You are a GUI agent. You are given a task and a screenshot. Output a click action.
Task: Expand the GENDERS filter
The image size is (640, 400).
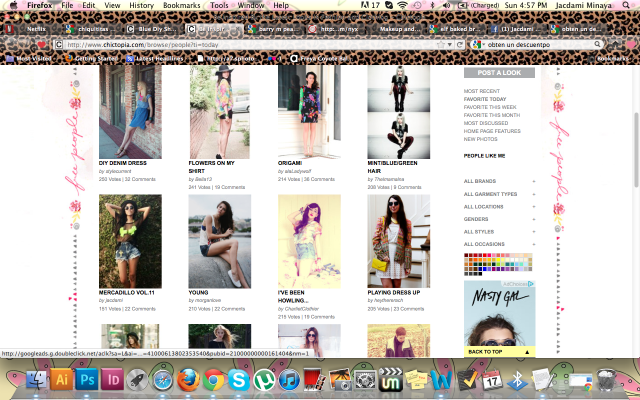tap(499, 219)
